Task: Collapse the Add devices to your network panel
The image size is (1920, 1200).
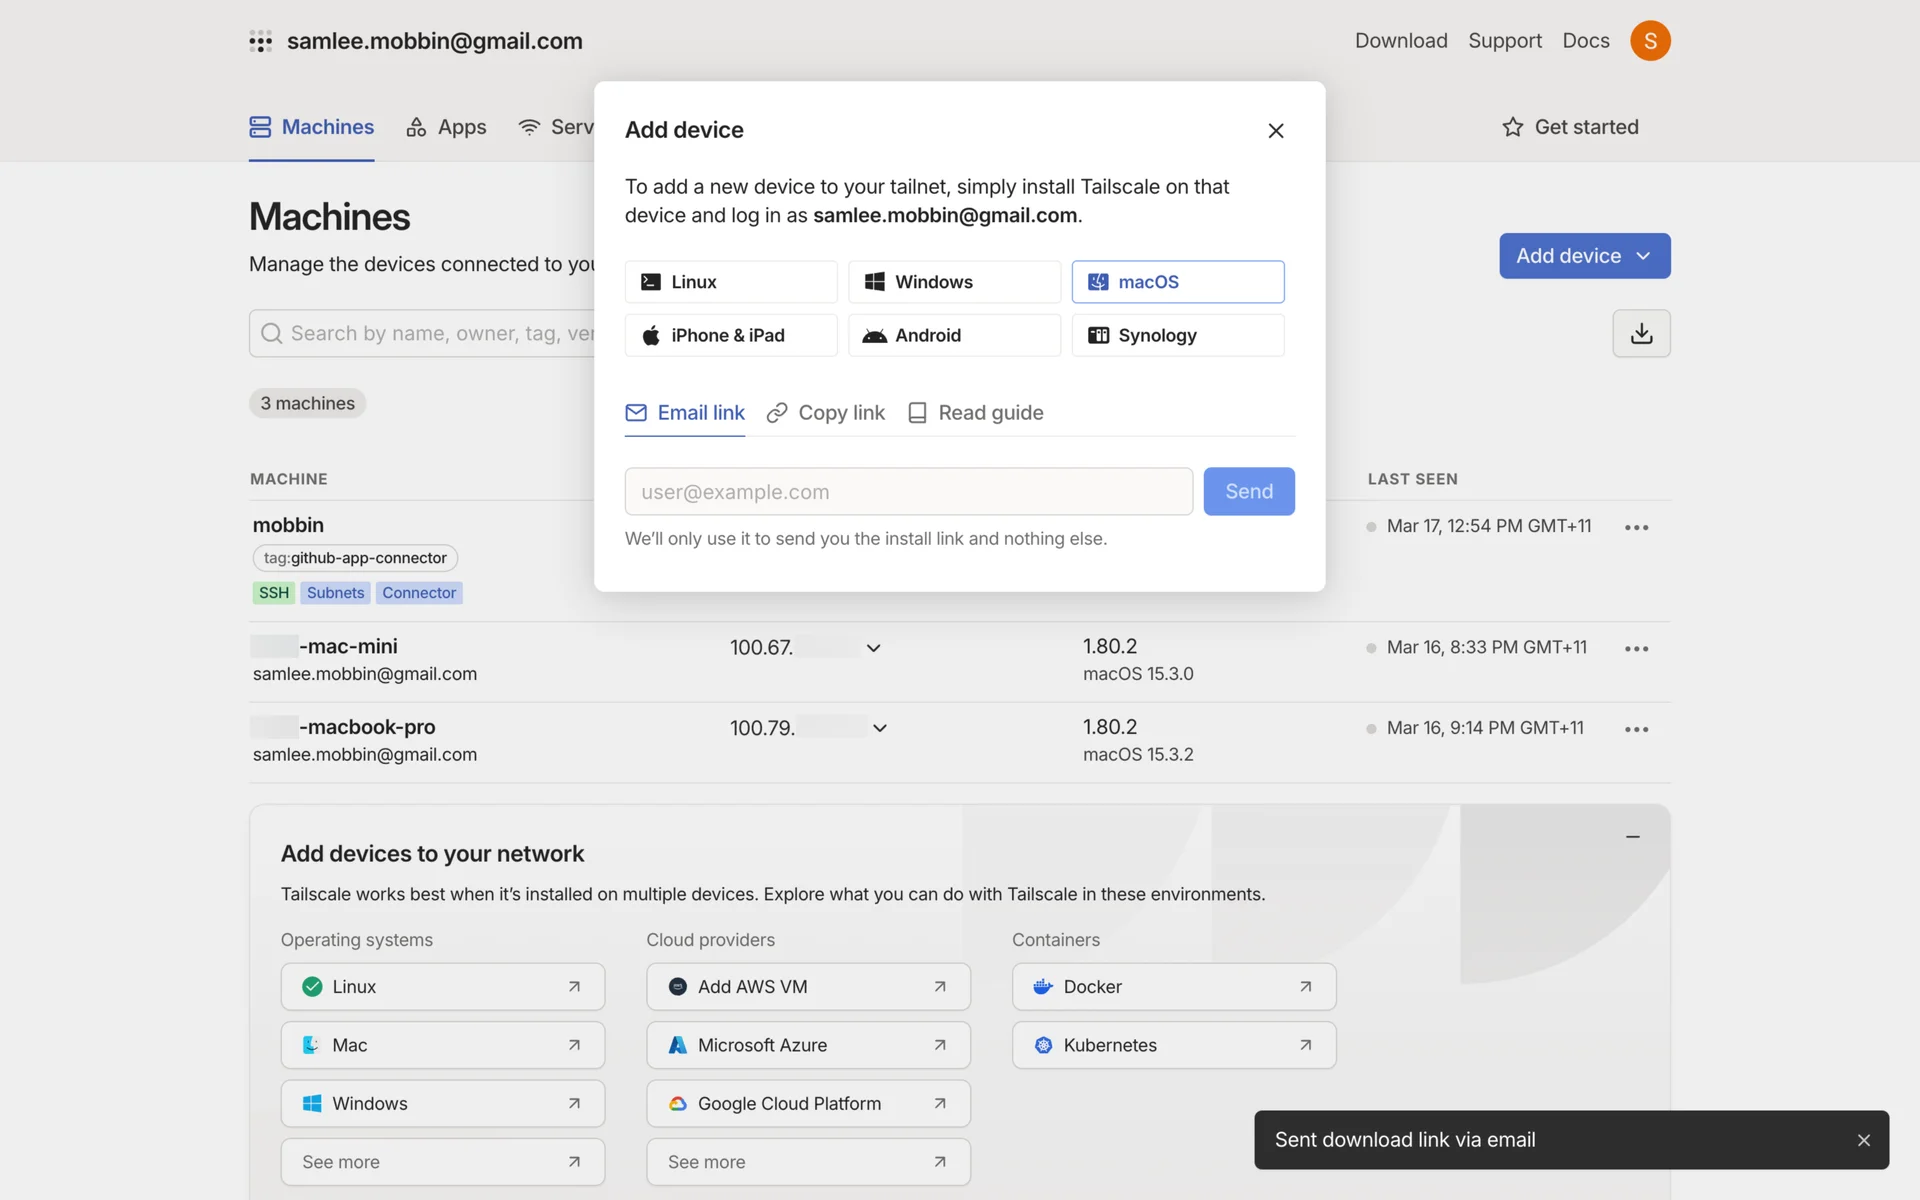Action: pyautogui.click(x=1632, y=837)
